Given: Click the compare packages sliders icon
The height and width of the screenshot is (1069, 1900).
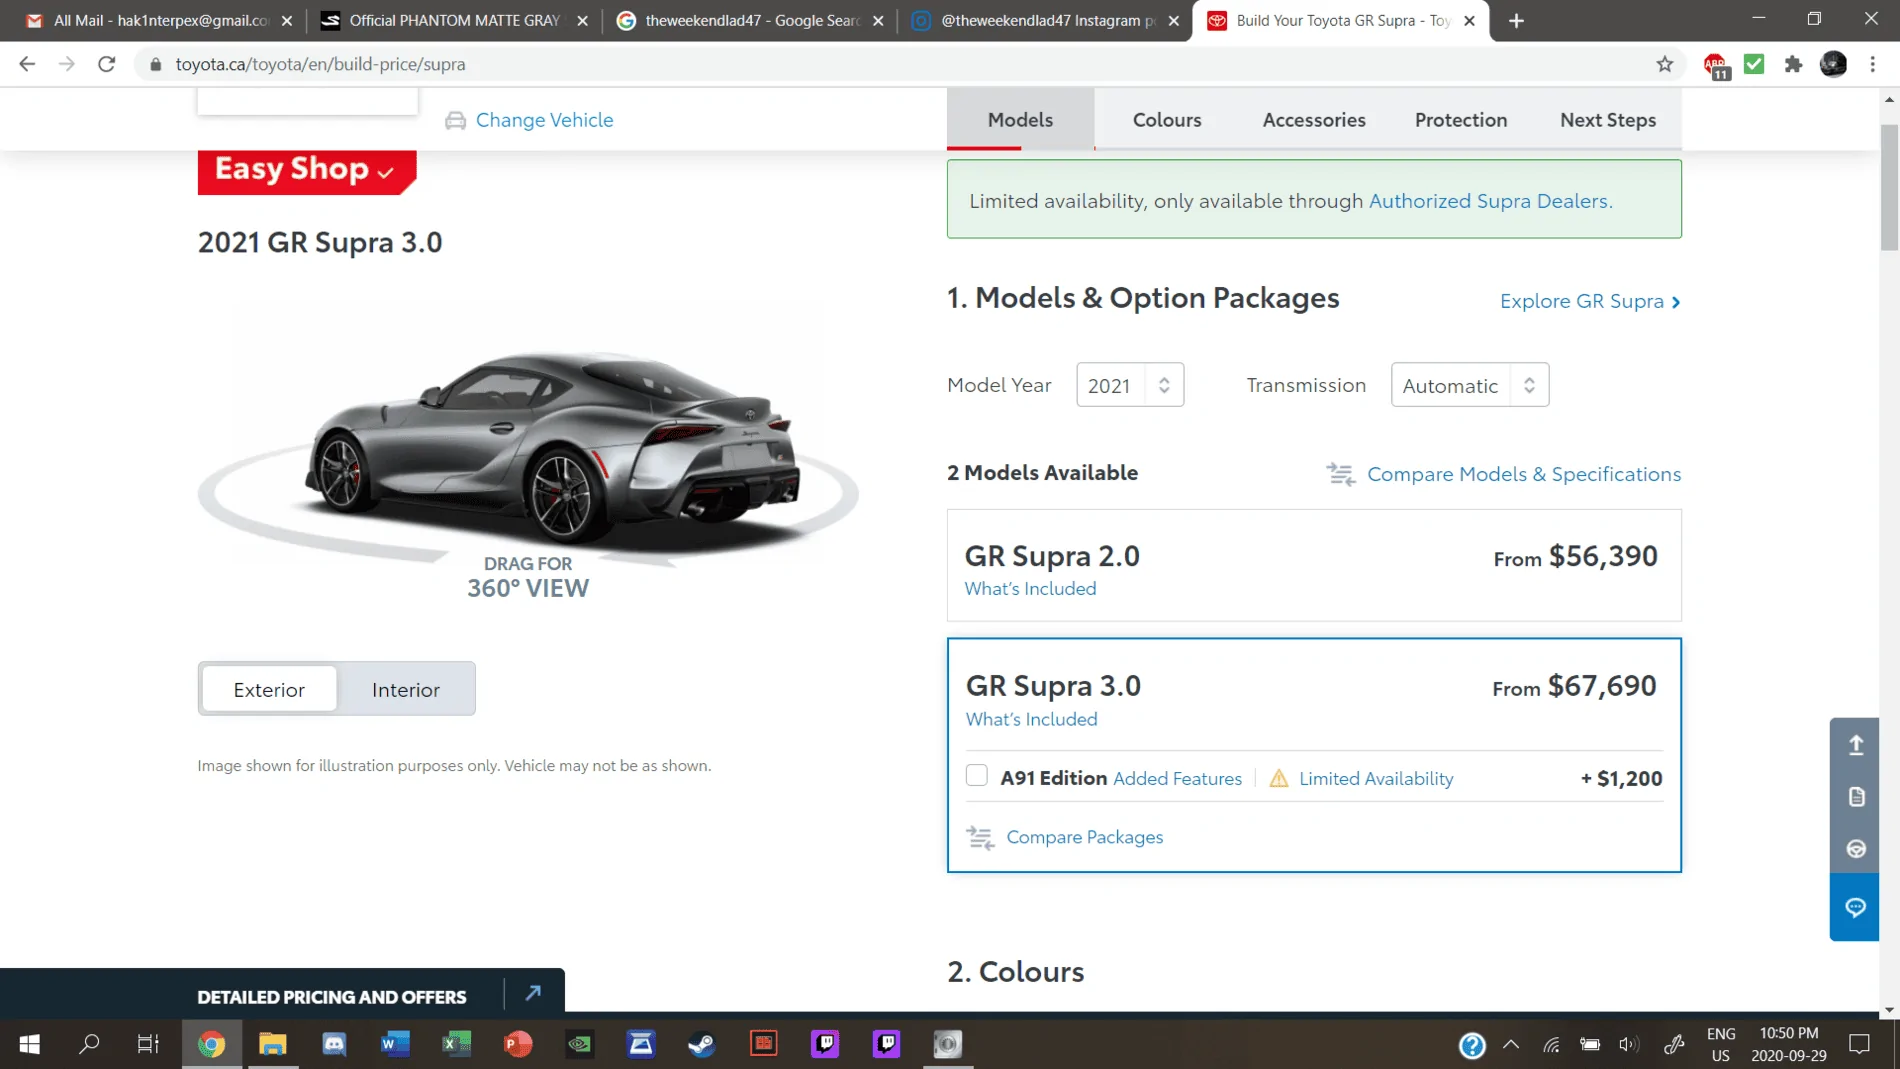Looking at the screenshot, I should coord(980,837).
